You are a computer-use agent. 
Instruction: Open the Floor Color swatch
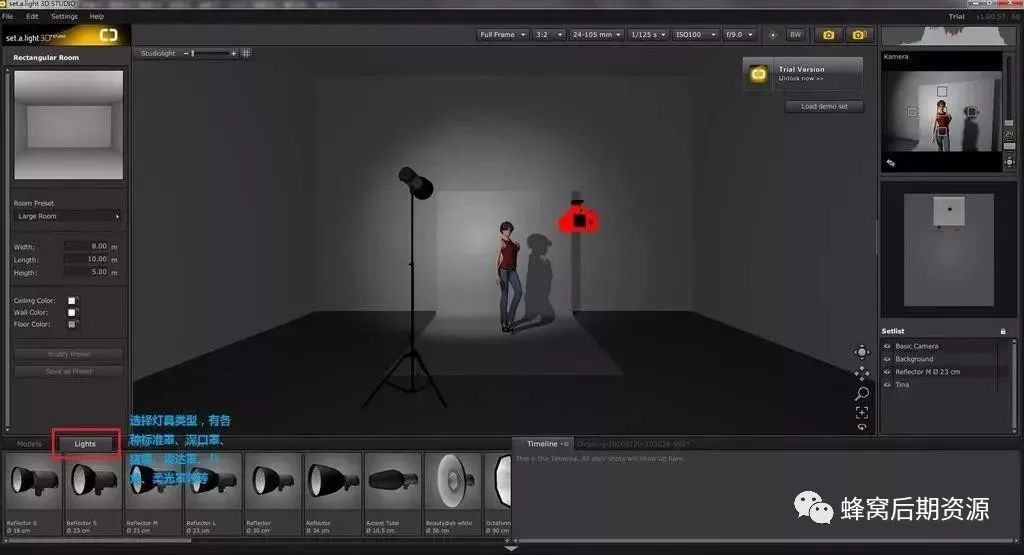pyautogui.click(x=72, y=324)
